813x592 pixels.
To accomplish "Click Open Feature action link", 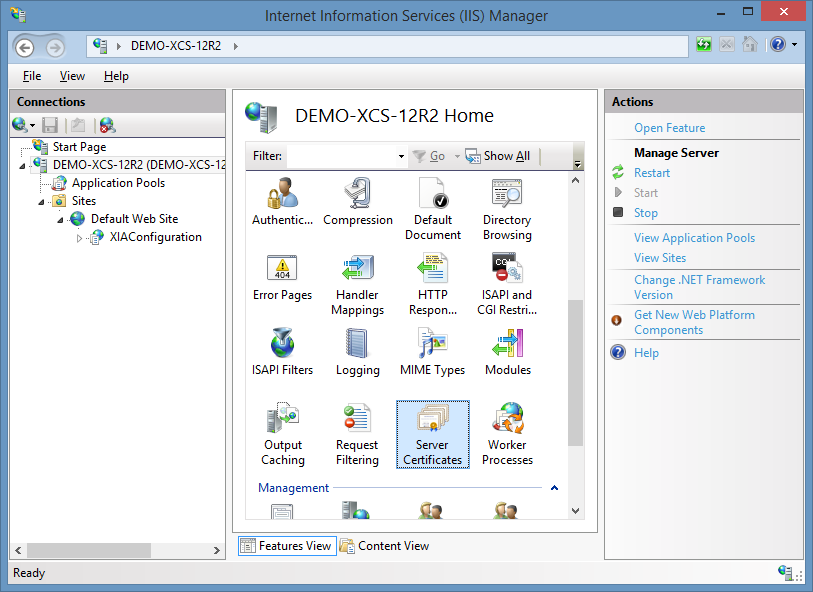I will pyautogui.click(x=669, y=128).
